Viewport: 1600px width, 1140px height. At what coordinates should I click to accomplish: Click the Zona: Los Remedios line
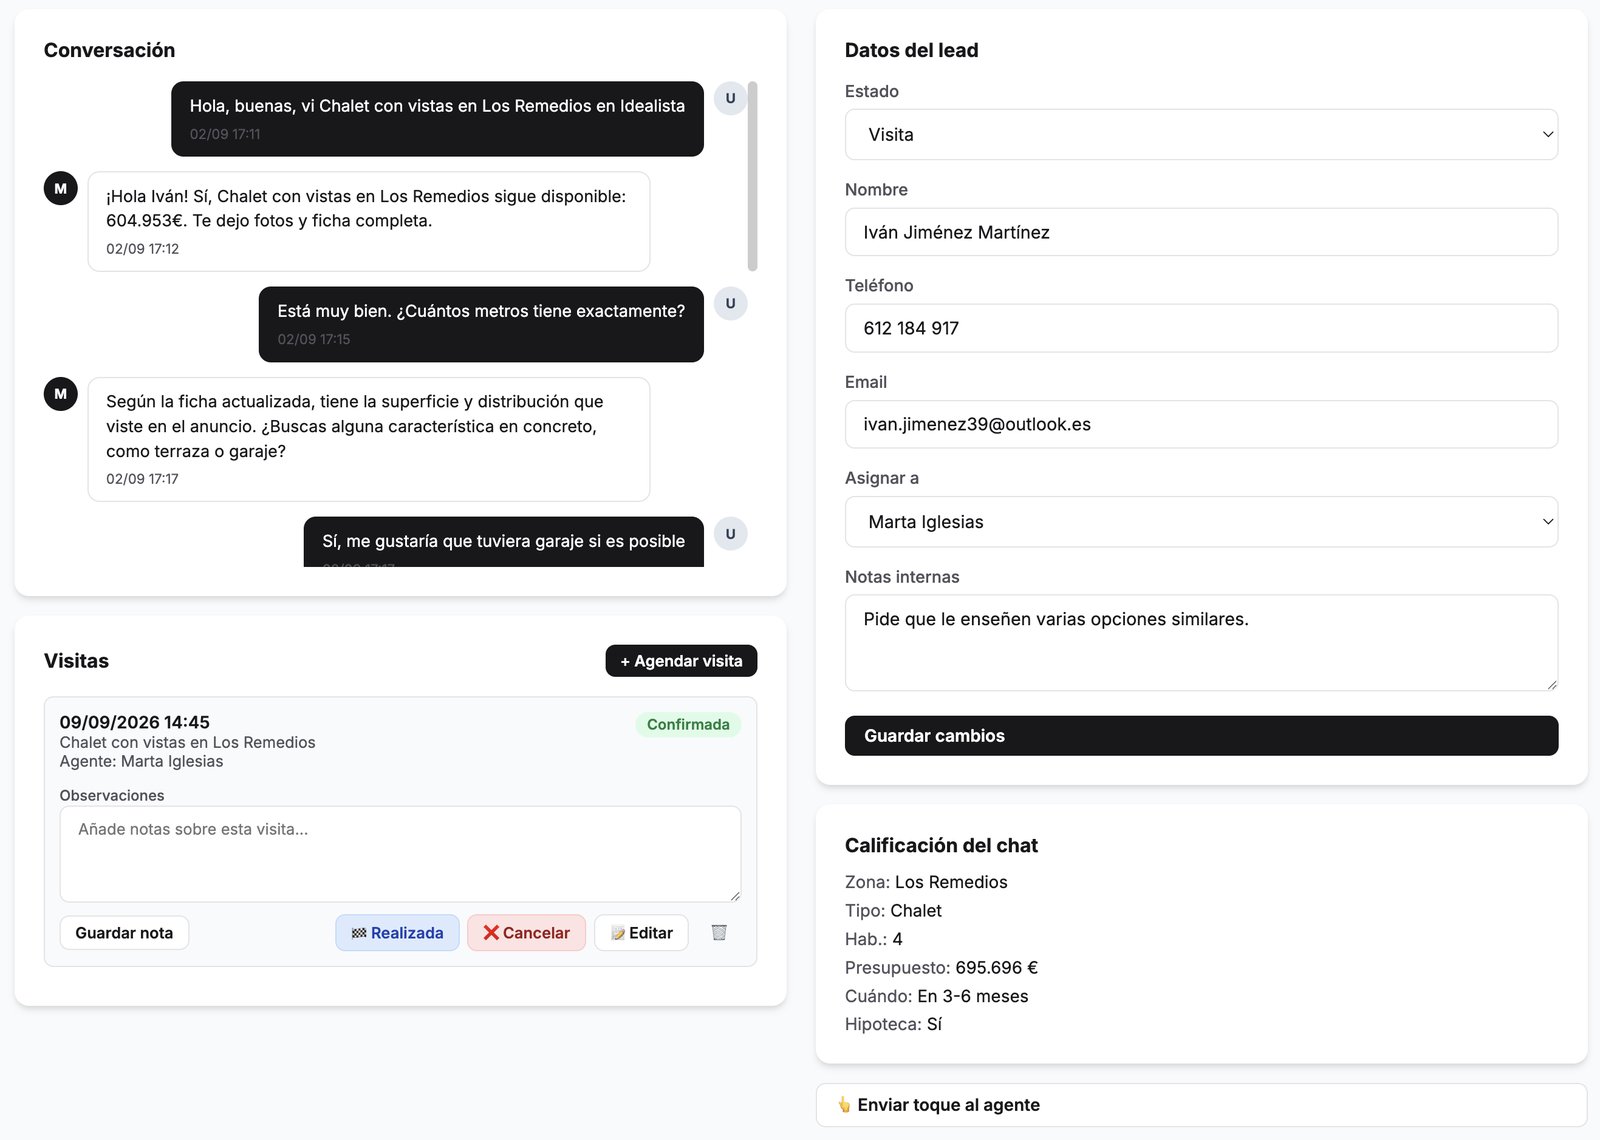(x=926, y=882)
